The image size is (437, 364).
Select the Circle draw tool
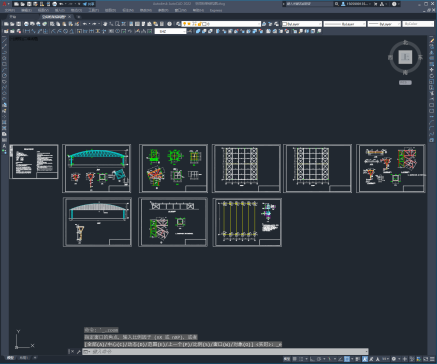(4, 76)
